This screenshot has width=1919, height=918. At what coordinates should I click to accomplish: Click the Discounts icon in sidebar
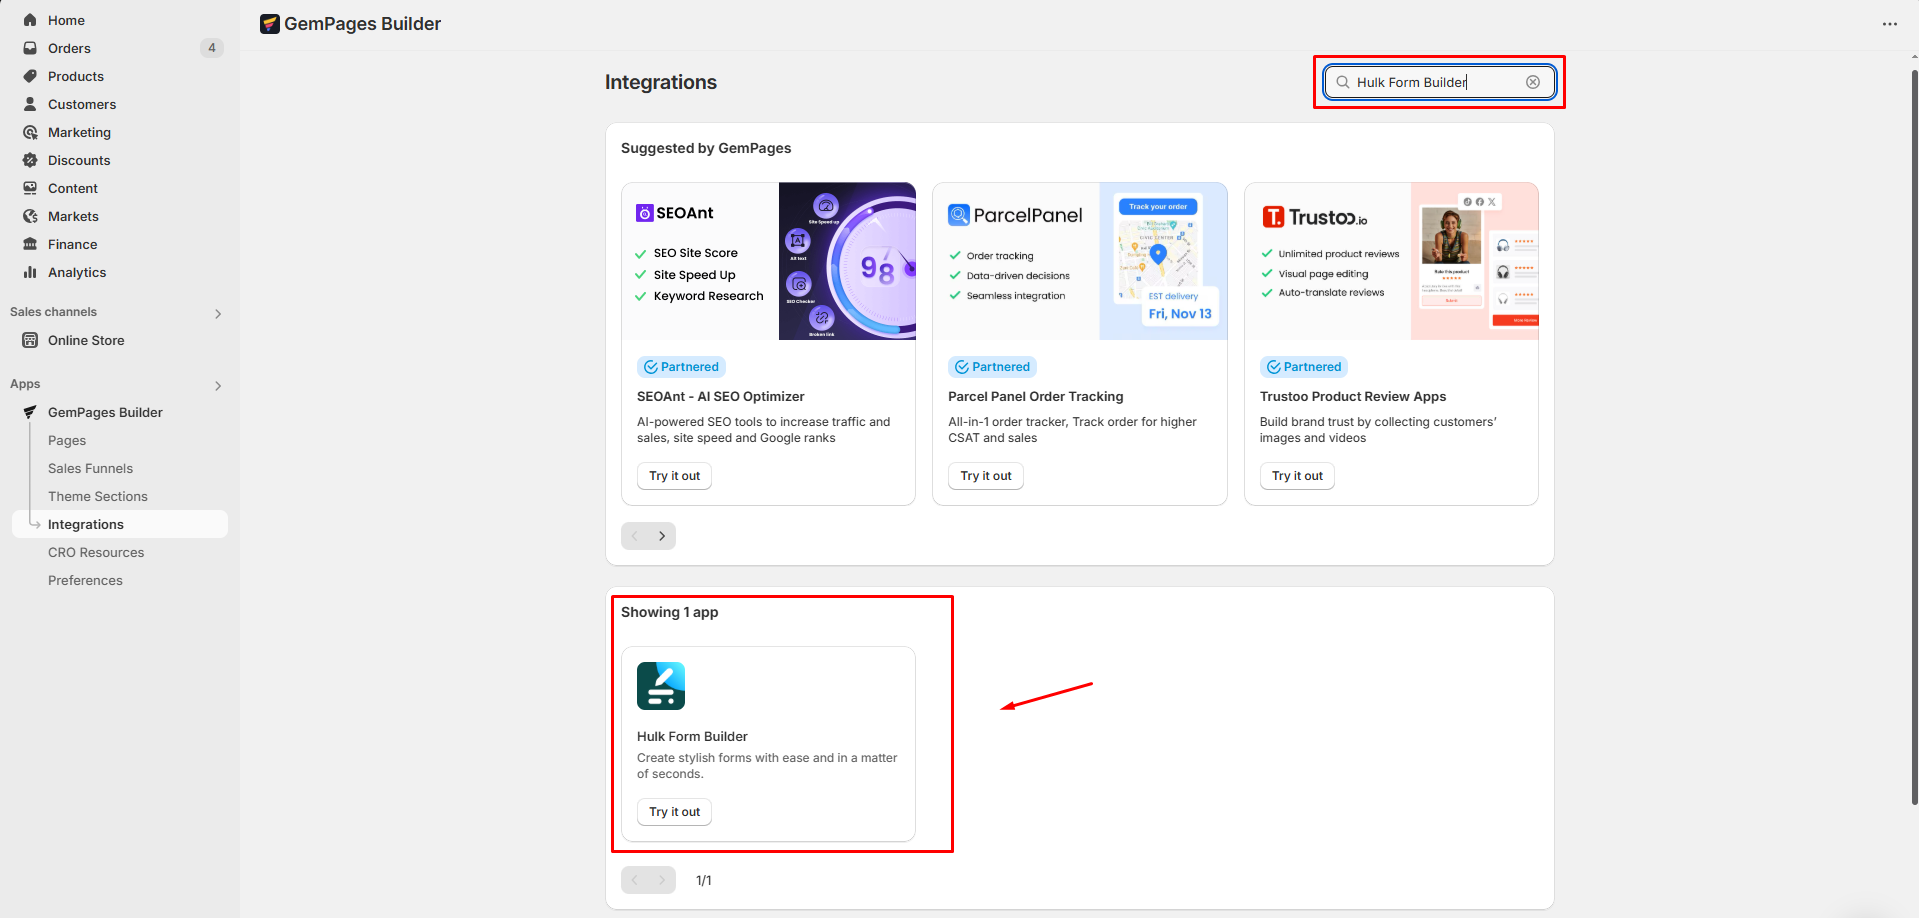[30, 160]
